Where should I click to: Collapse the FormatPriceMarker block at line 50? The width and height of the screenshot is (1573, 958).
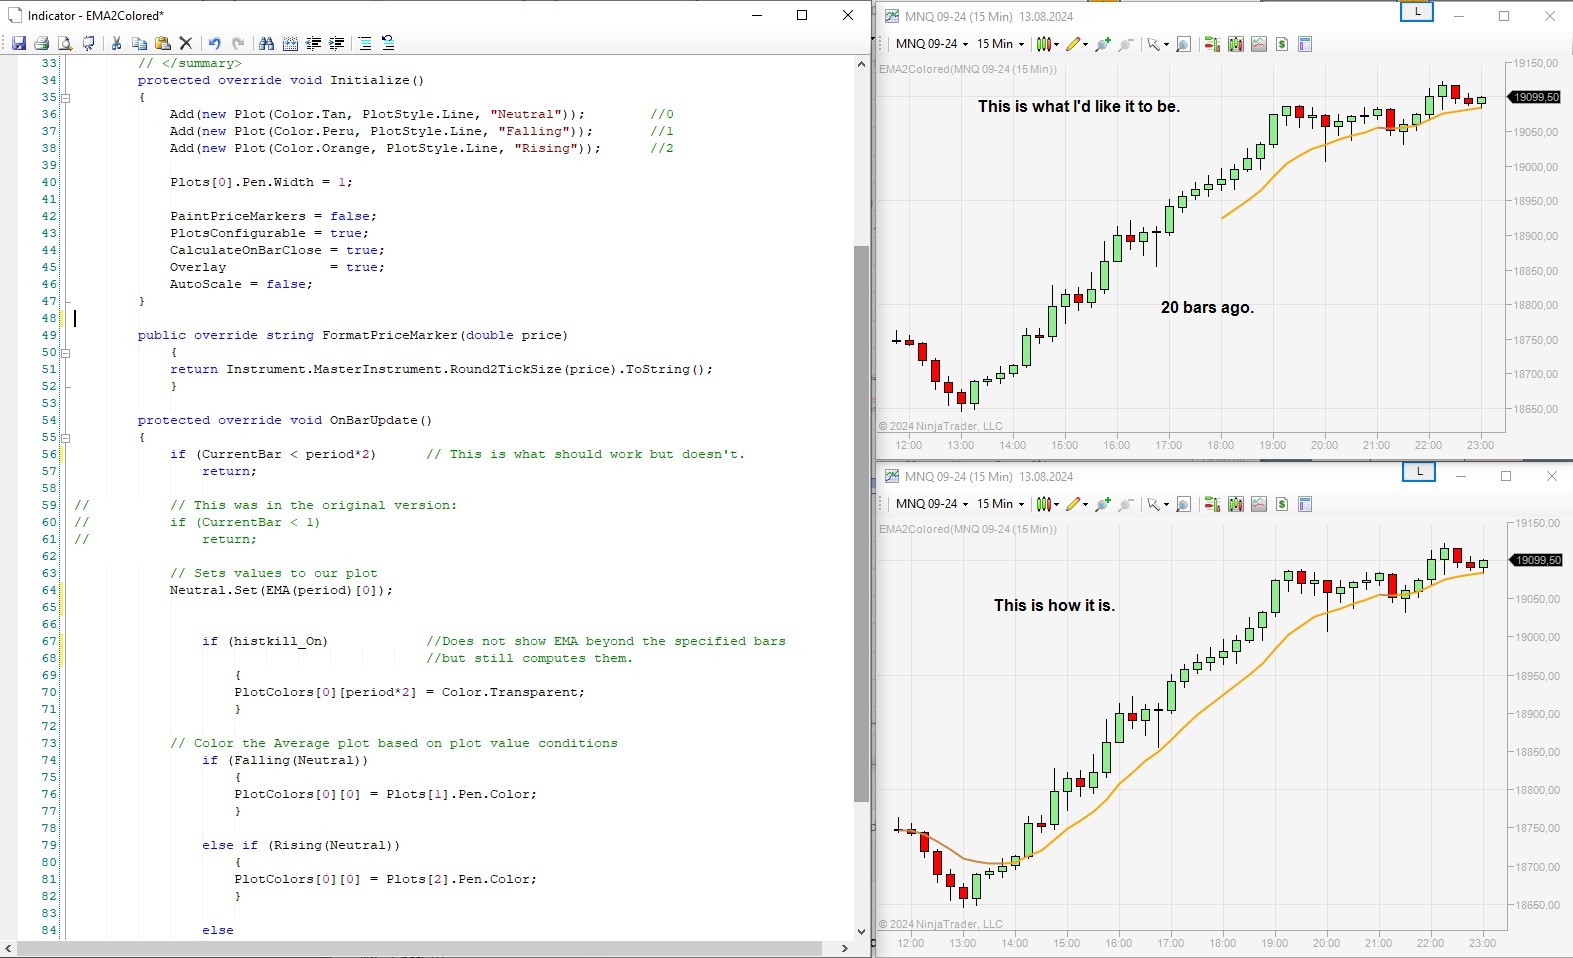click(x=66, y=353)
